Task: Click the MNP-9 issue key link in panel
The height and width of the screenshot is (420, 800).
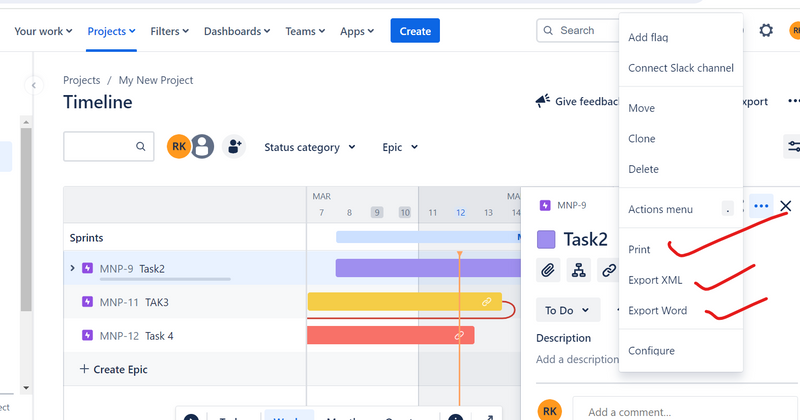Action: (571, 205)
